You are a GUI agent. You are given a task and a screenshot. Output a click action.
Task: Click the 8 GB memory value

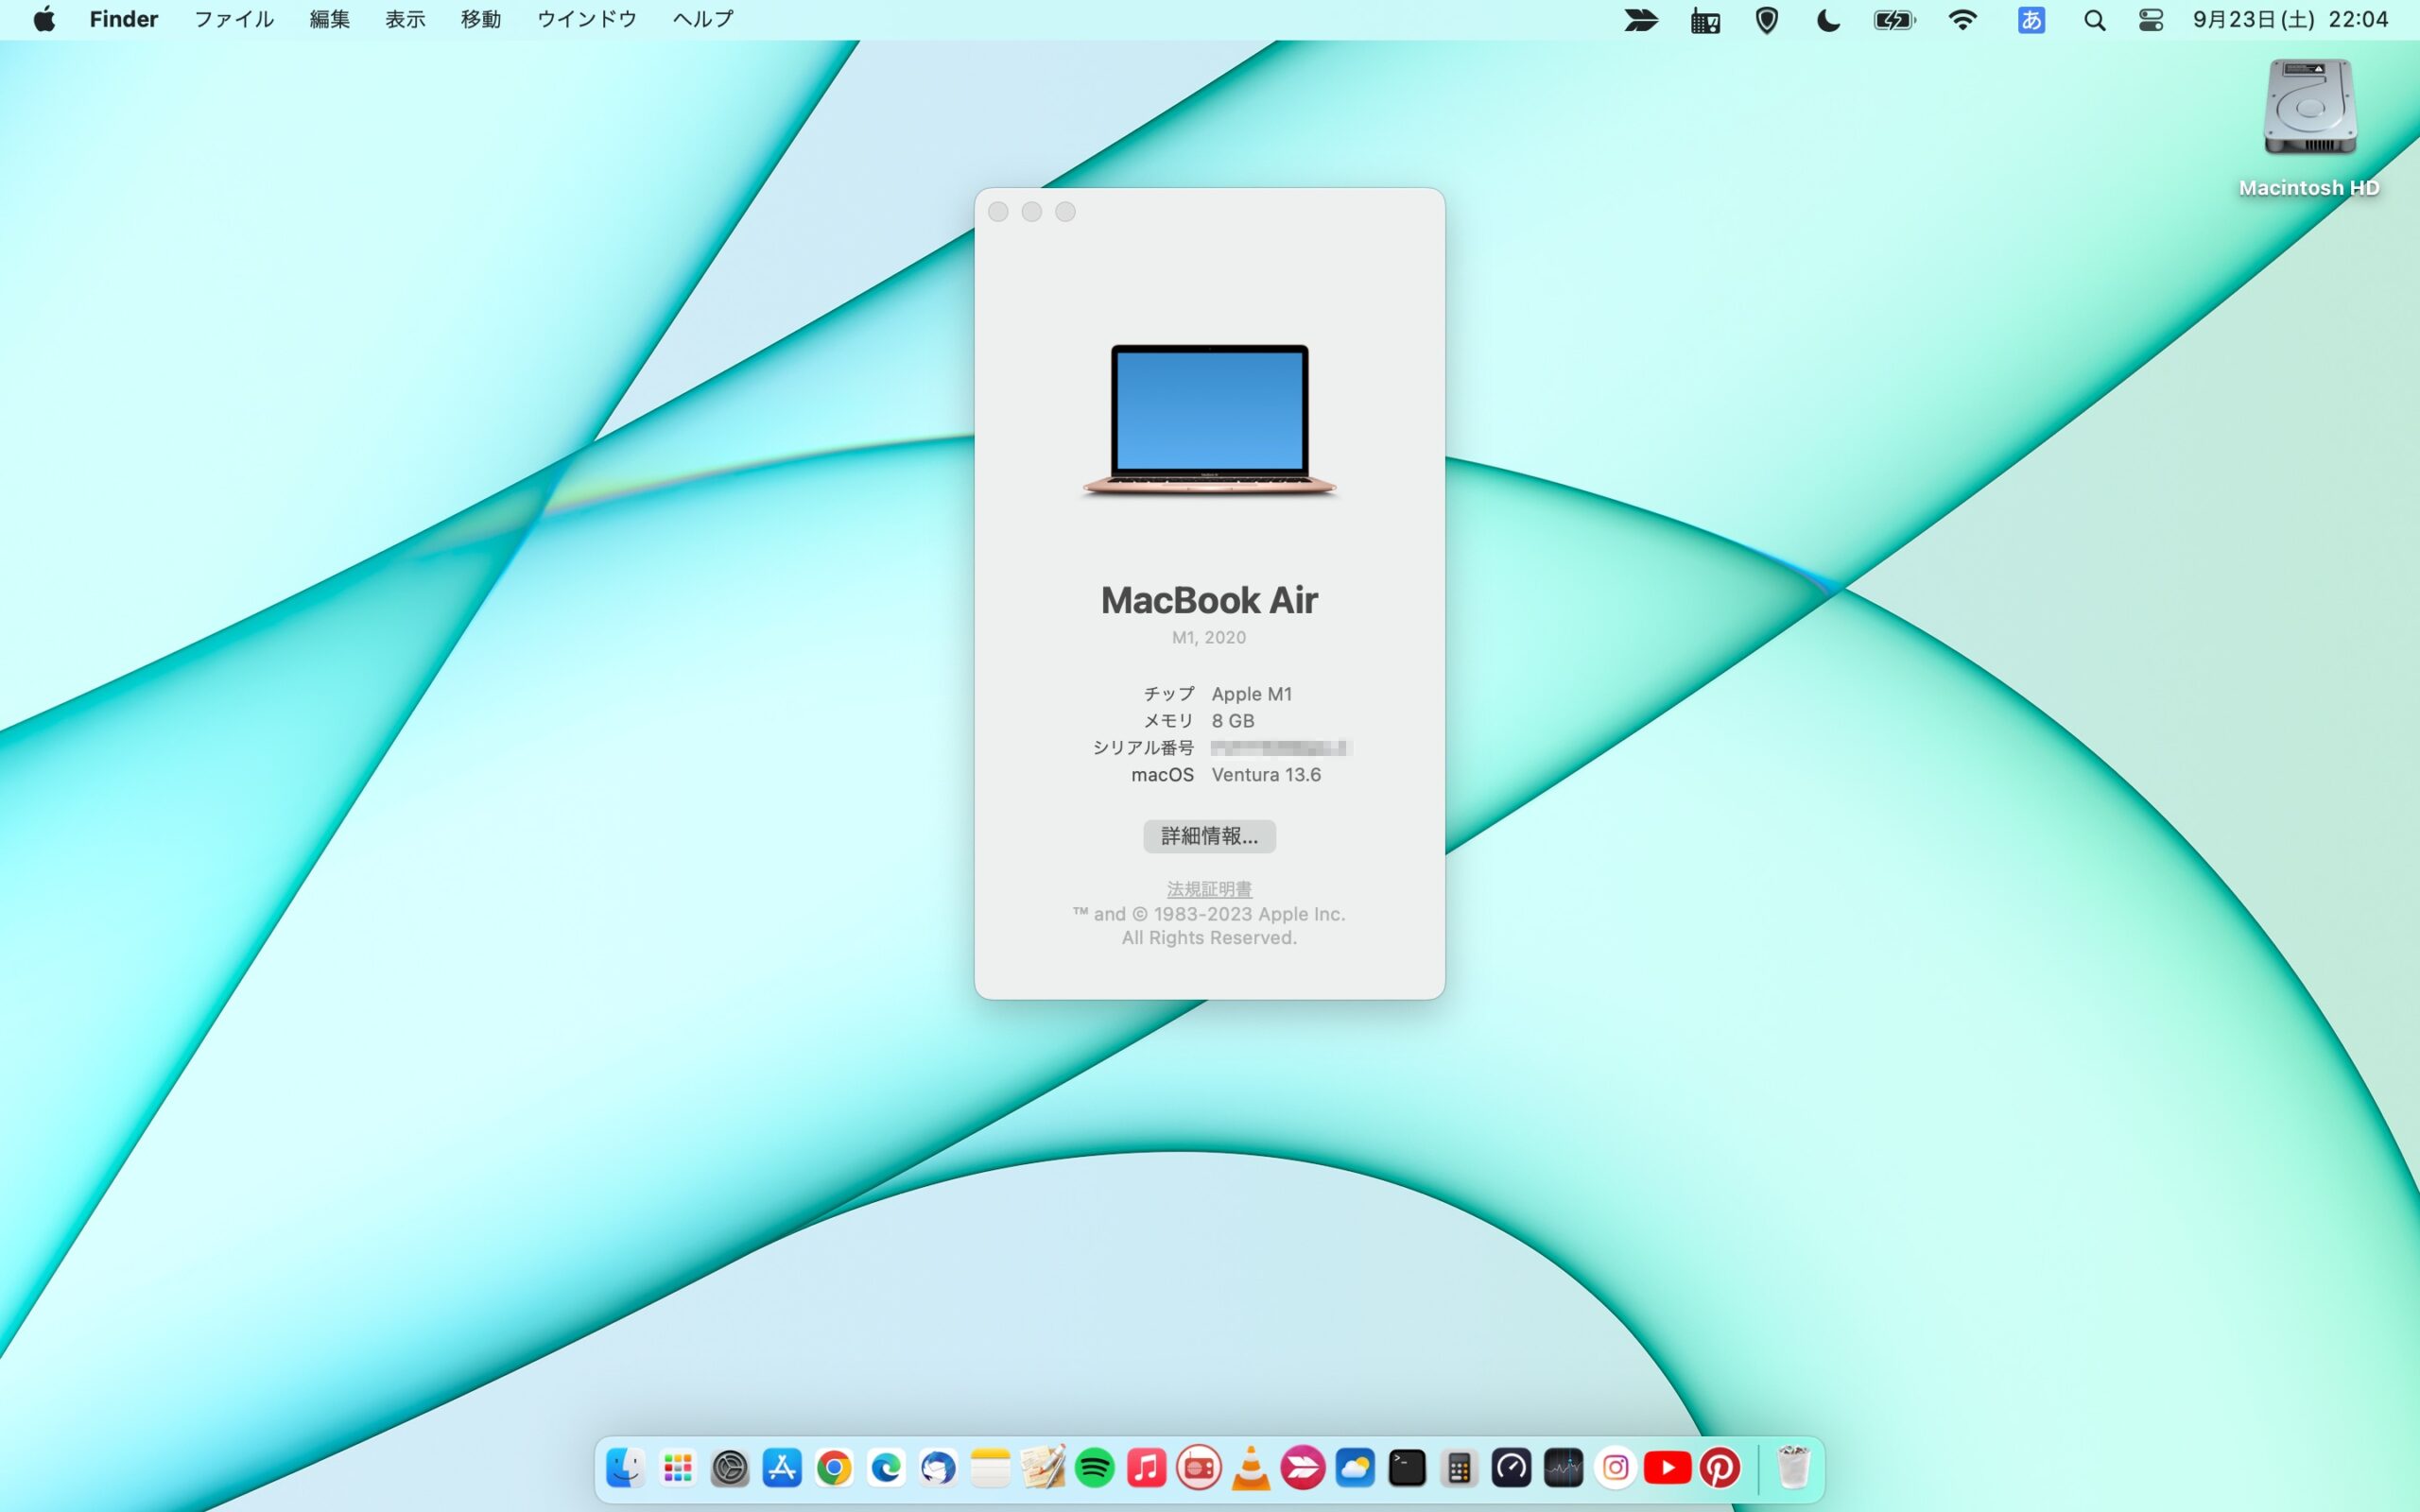tap(1233, 721)
